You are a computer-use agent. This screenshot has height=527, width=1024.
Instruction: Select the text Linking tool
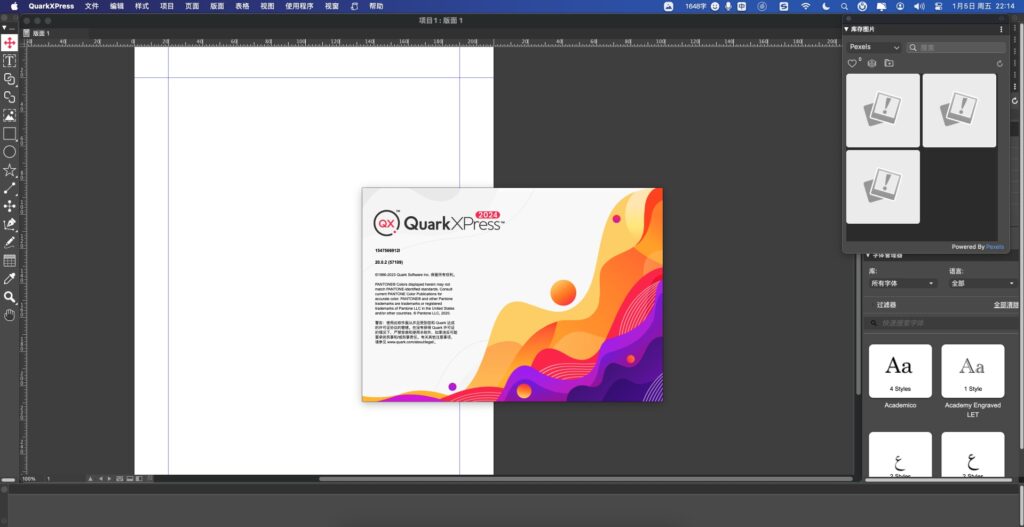tap(9, 79)
